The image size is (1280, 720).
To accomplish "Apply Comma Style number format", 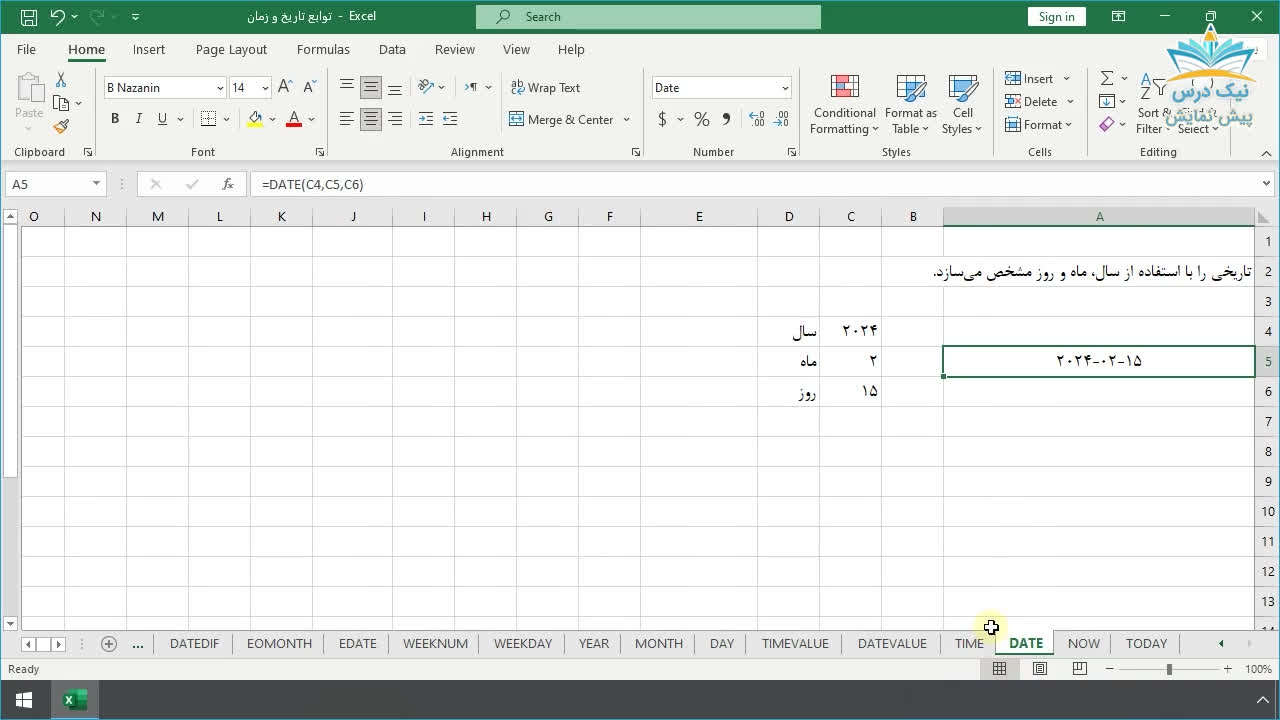I will 726,119.
